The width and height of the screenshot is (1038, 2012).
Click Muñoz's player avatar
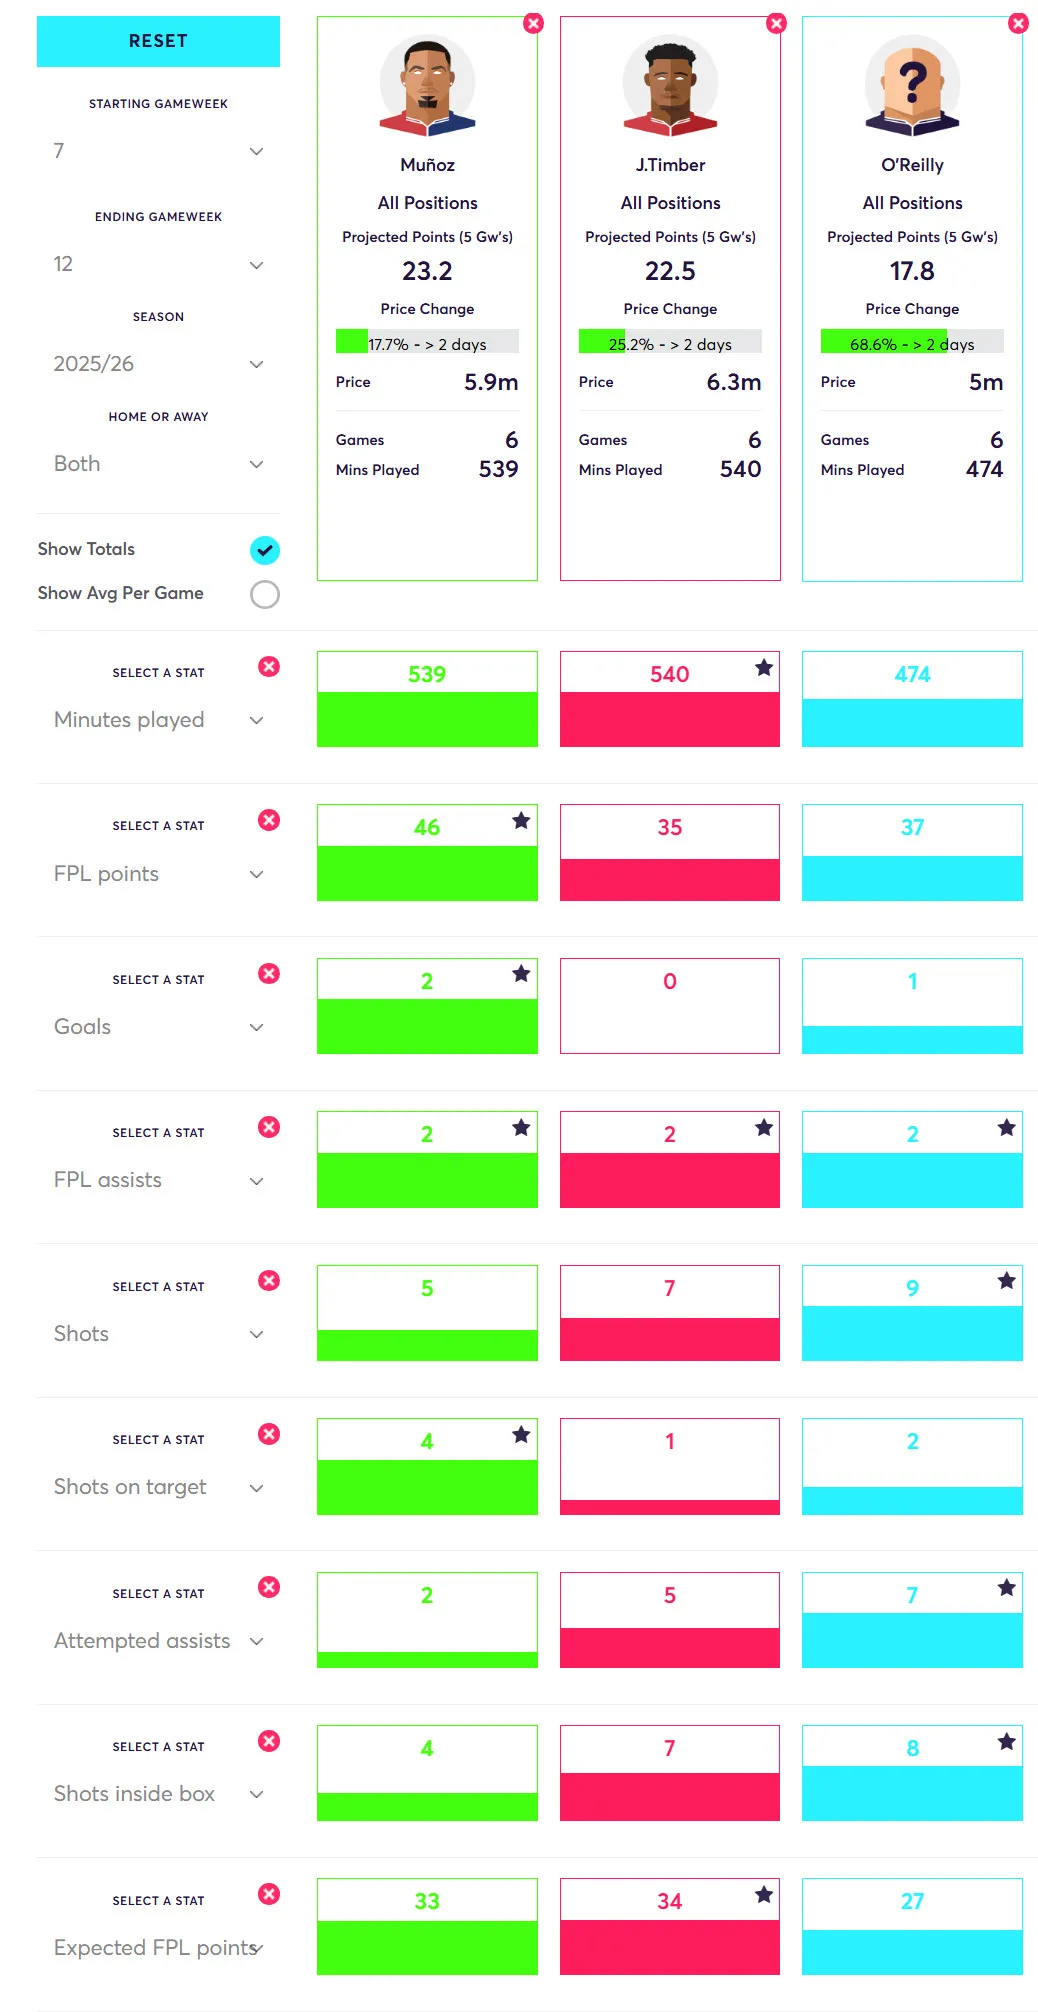(x=426, y=86)
